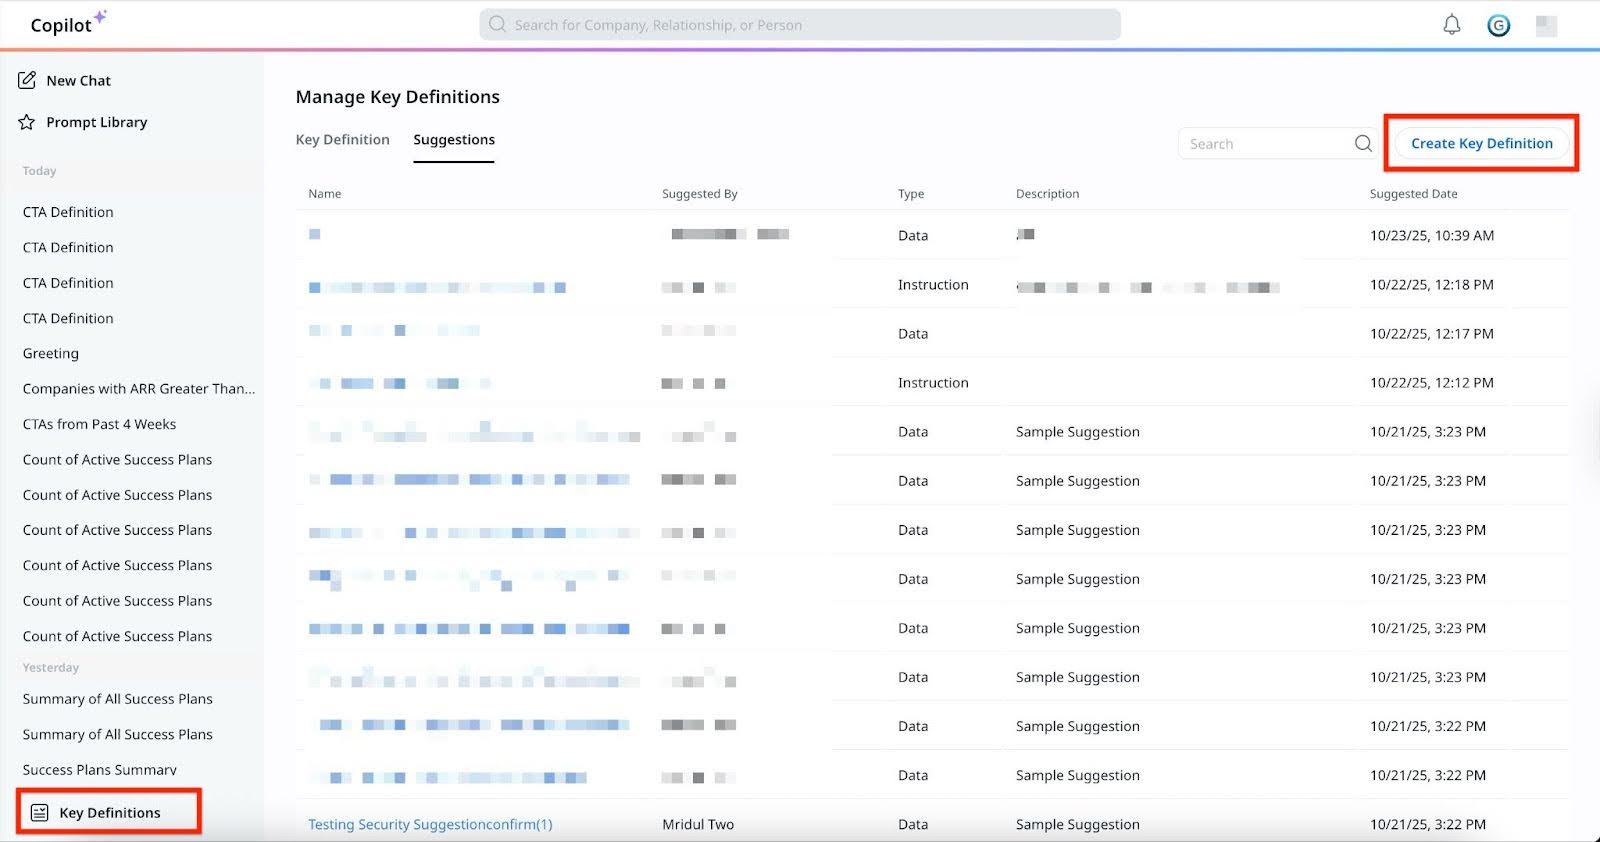Switch to the Key Definition tab
Viewport: 1600px width, 842px height.
[x=342, y=140]
